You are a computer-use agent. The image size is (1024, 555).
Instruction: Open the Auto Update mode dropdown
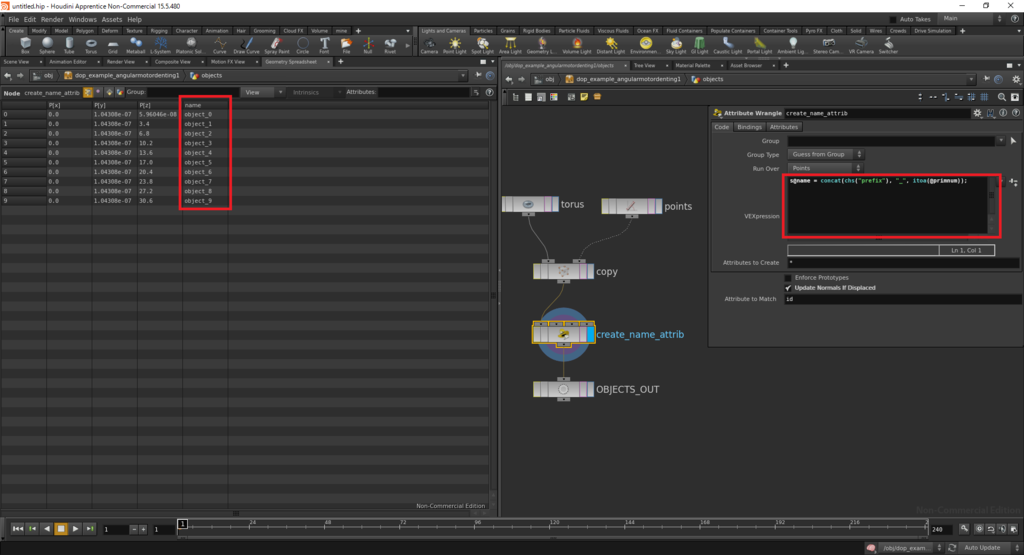click(987, 548)
